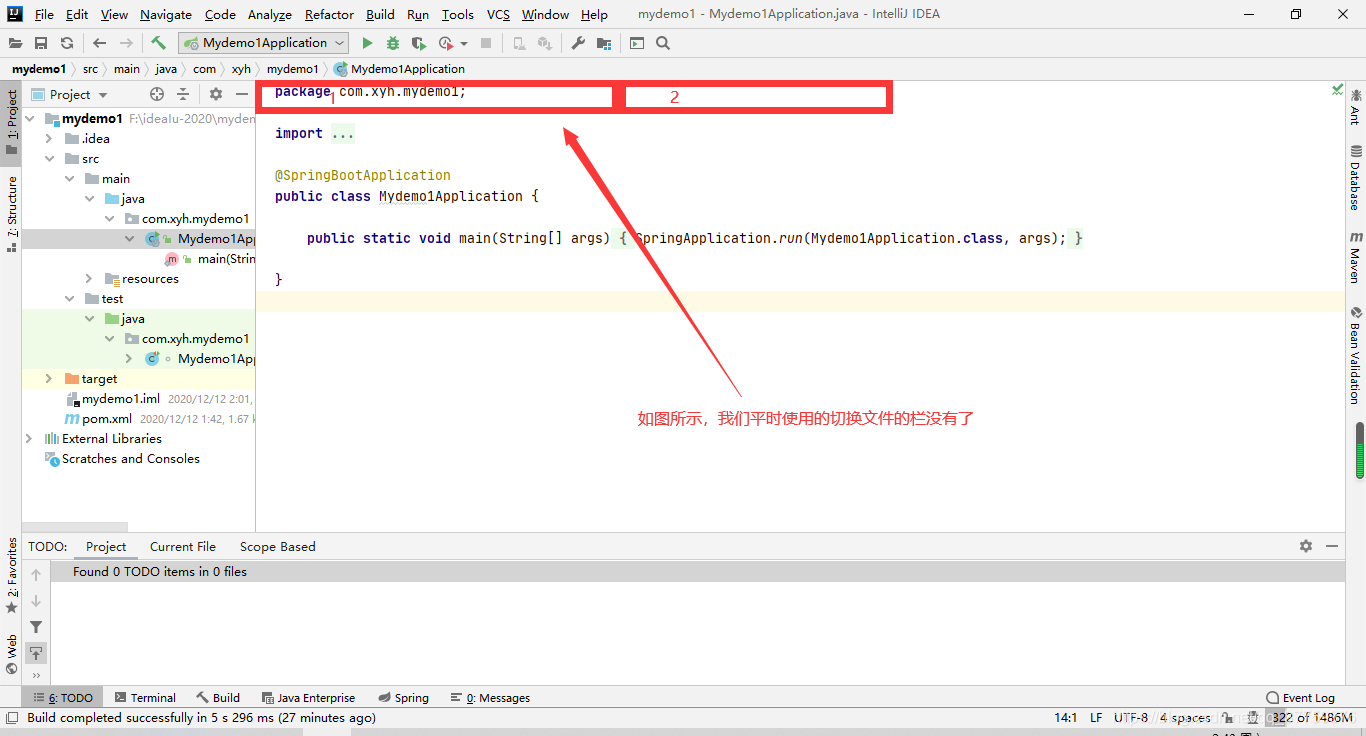The width and height of the screenshot is (1366, 736).
Task: Open Bean Validation side tool window
Action: click(x=1356, y=354)
